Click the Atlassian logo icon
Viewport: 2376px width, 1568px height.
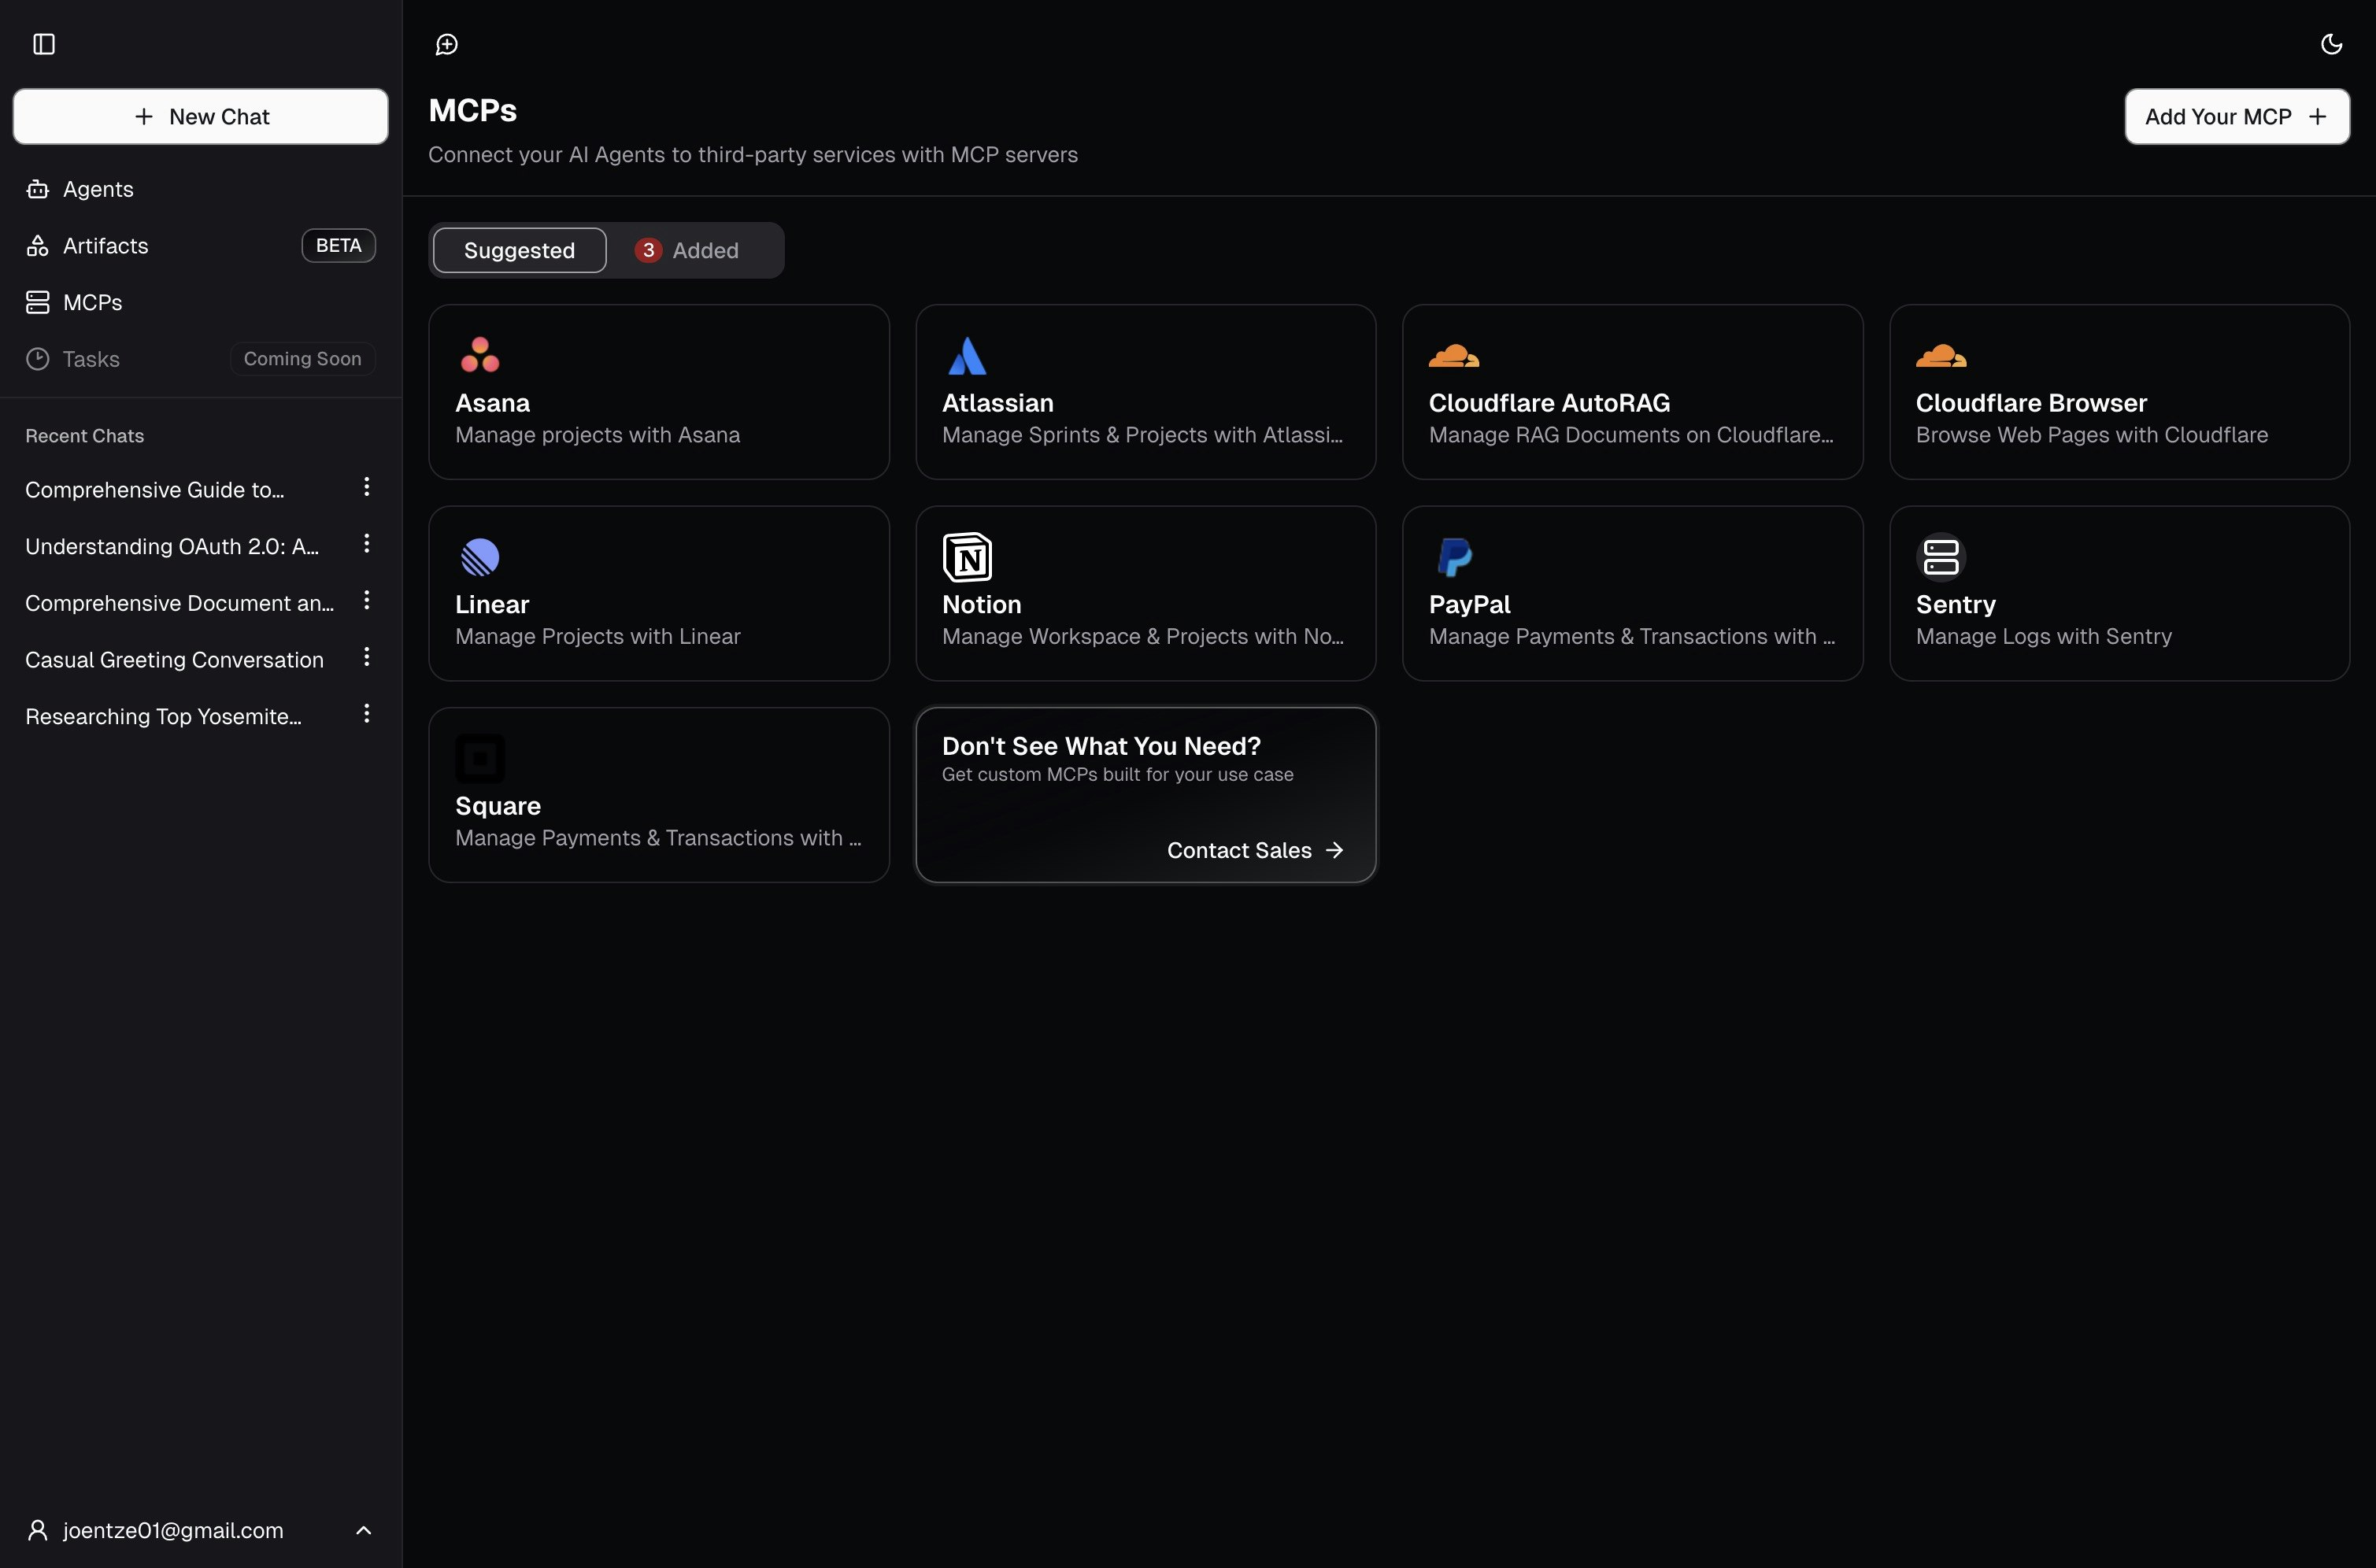click(x=967, y=355)
